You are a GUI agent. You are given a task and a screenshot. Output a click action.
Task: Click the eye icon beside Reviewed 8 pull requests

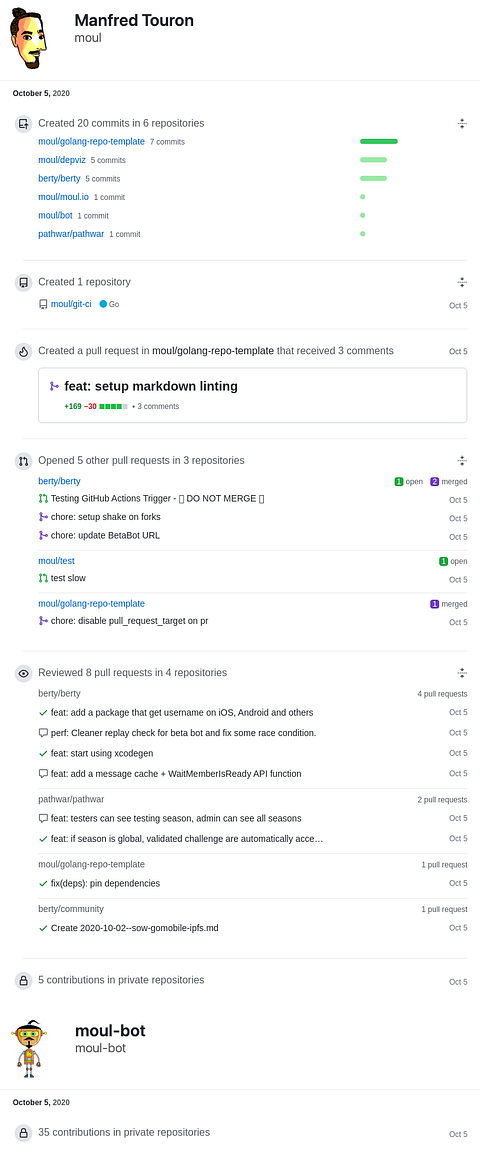coord(24,673)
